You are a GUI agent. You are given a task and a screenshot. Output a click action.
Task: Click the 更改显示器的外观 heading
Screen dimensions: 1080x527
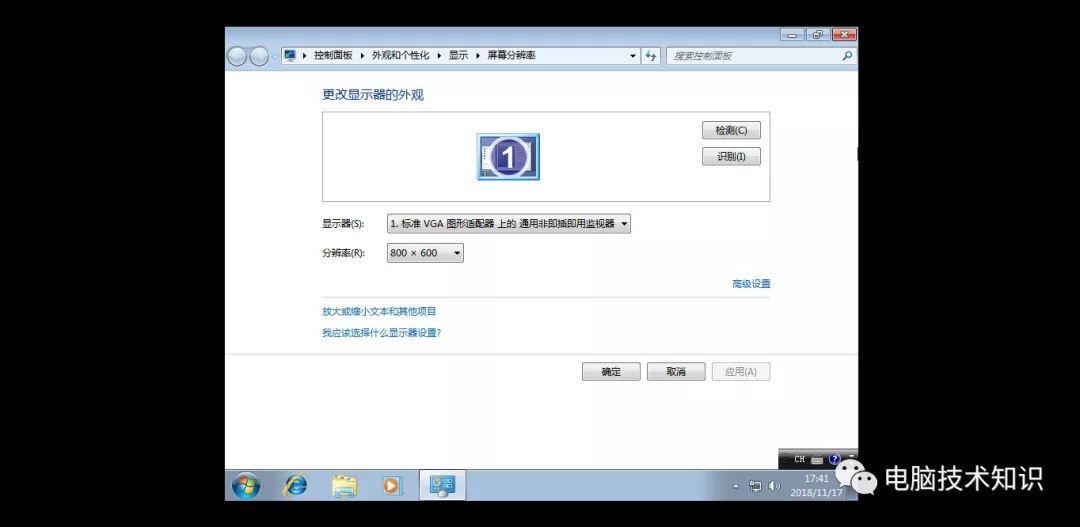click(373, 95)
